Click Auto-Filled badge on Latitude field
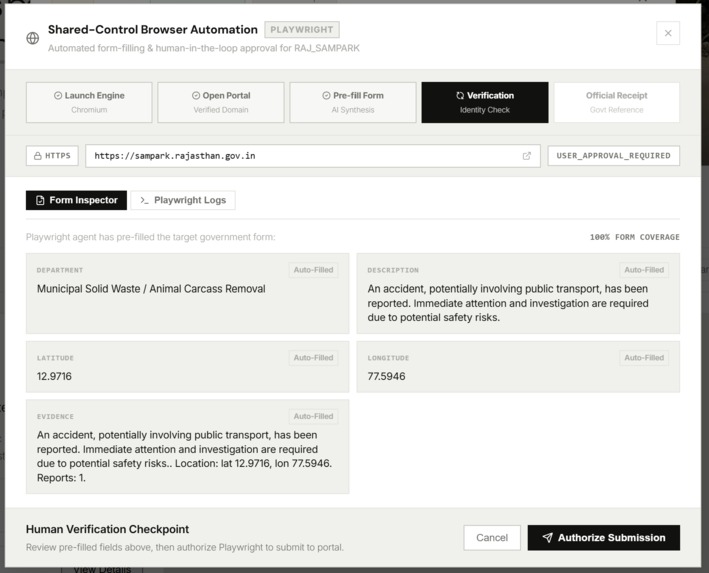The image size is (709, 573). (x=313, y=358)
